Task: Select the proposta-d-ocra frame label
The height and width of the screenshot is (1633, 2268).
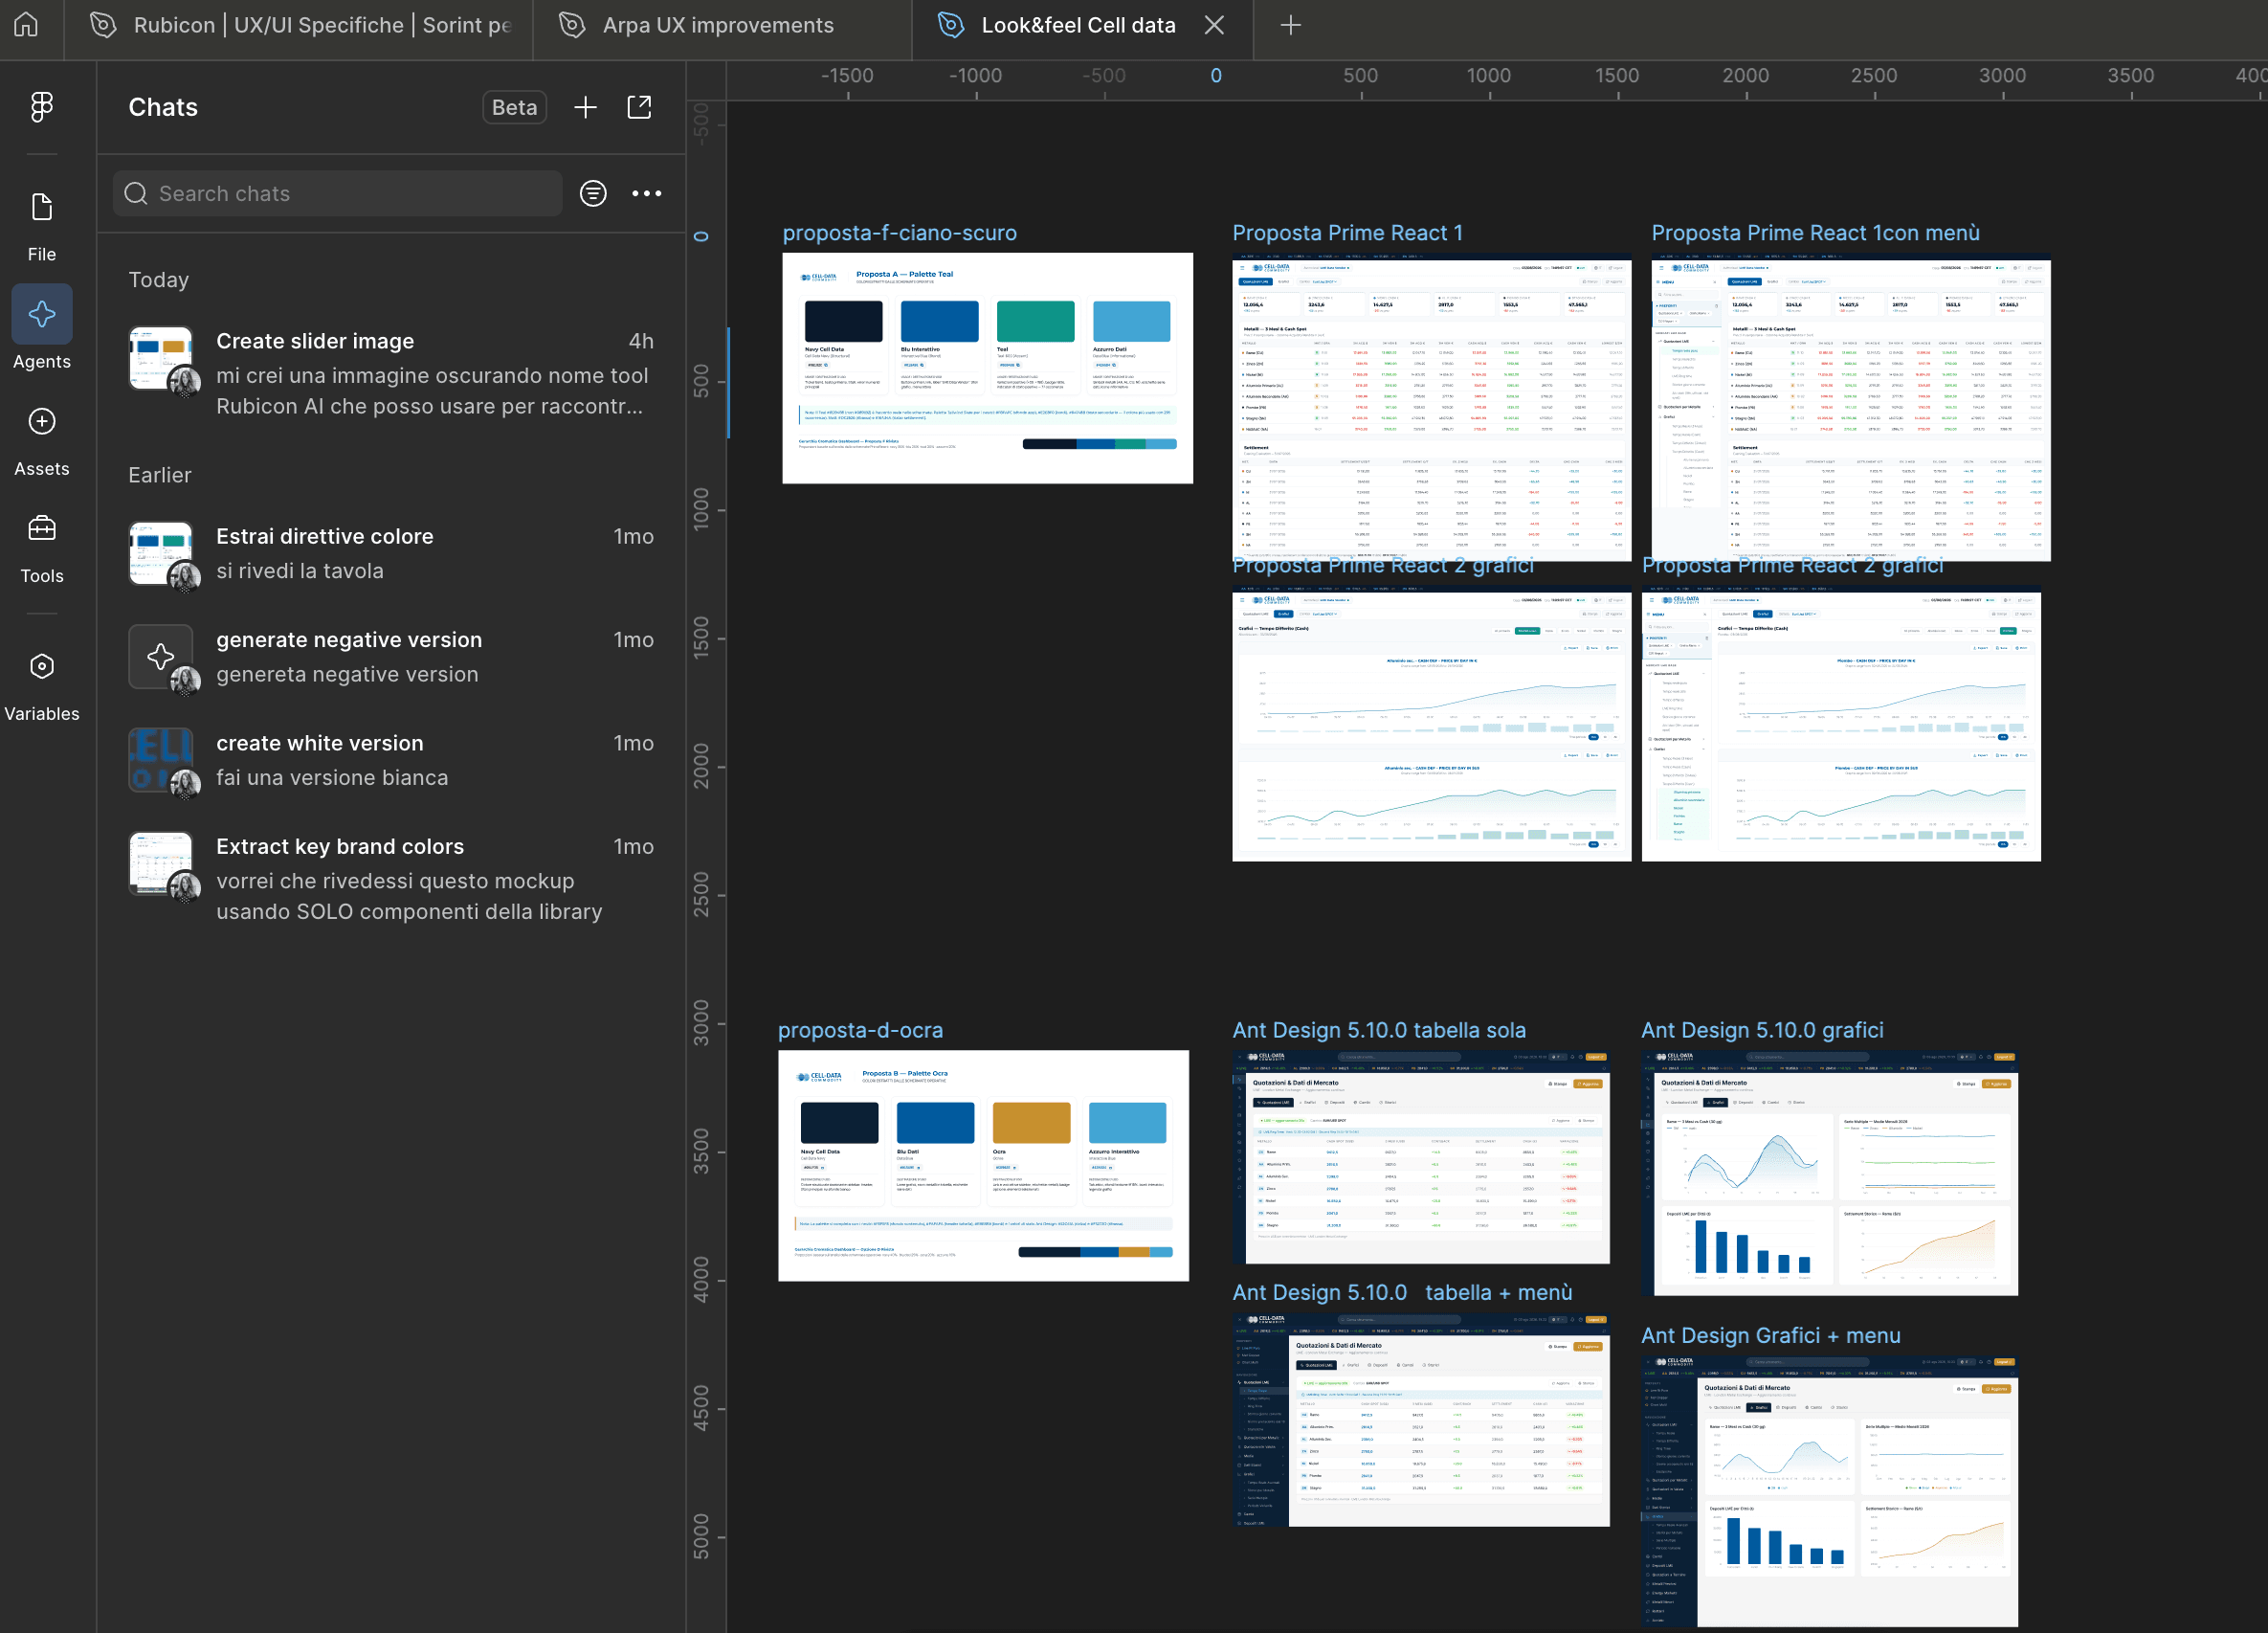Action: tap(860, 1030)
